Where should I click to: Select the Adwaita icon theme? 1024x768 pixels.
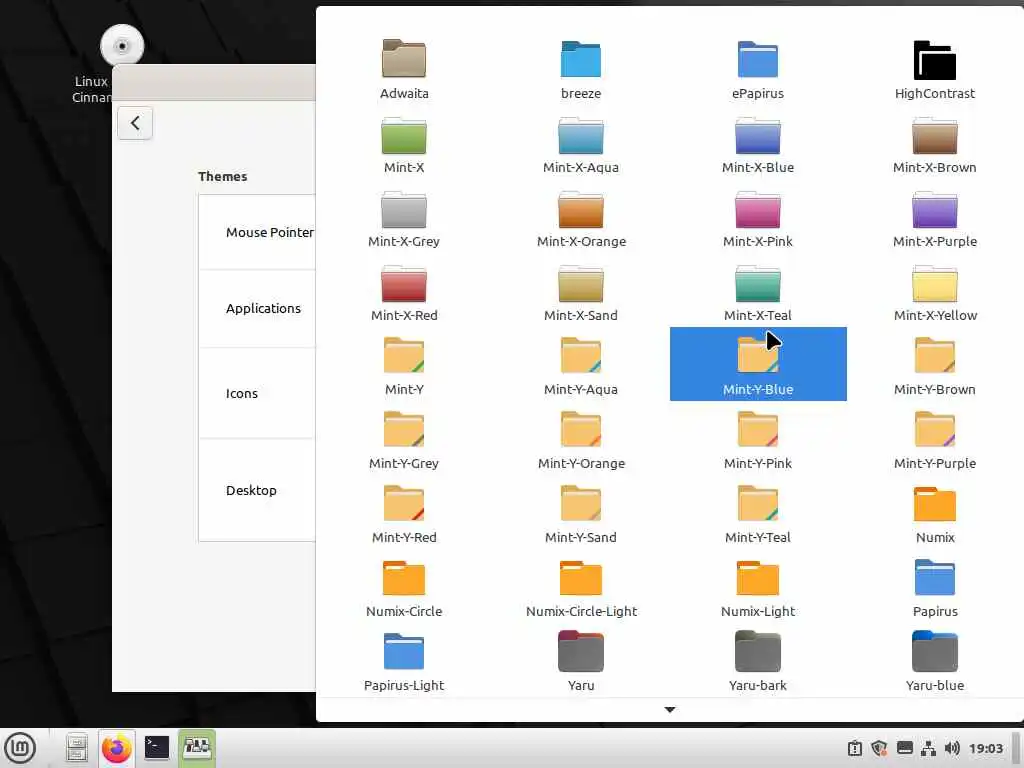pyautogui.click(x=404, y=68)
